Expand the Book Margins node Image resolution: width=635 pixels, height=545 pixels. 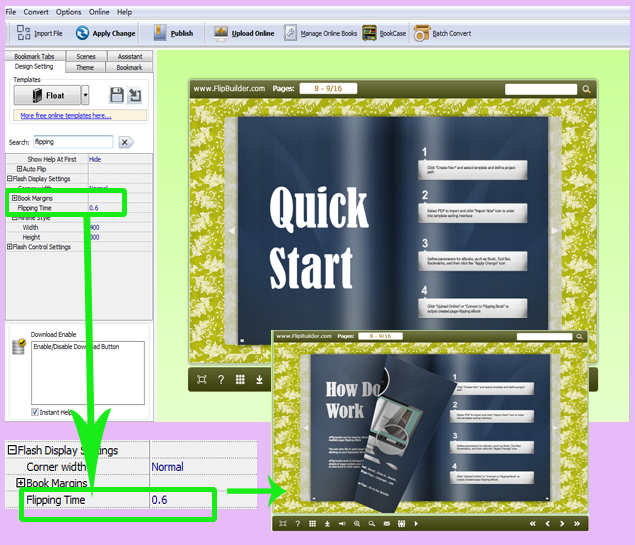(x=14, y=198)
